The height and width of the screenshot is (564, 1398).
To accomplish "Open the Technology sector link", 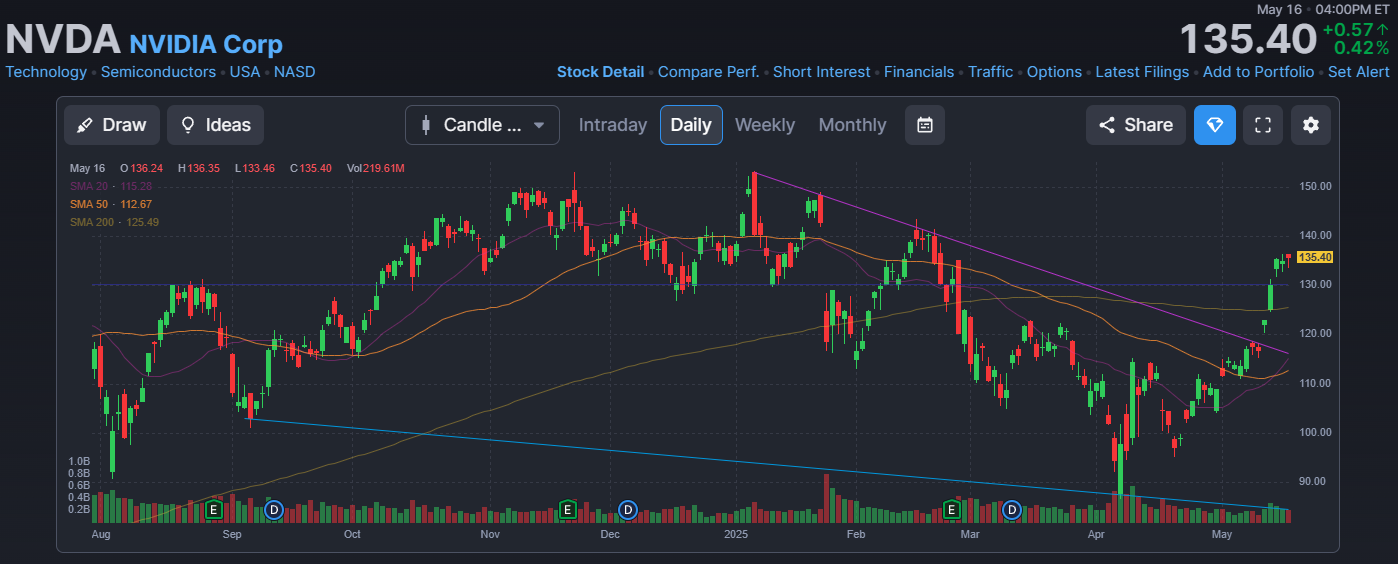I will [x=46, y=72].
